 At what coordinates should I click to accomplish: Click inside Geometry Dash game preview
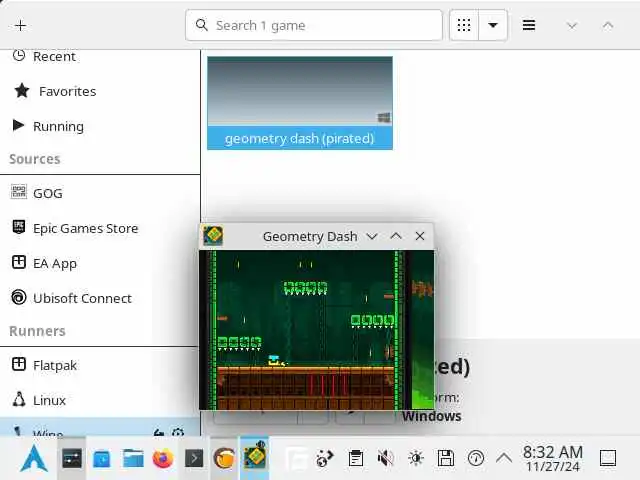coord(317,330)
